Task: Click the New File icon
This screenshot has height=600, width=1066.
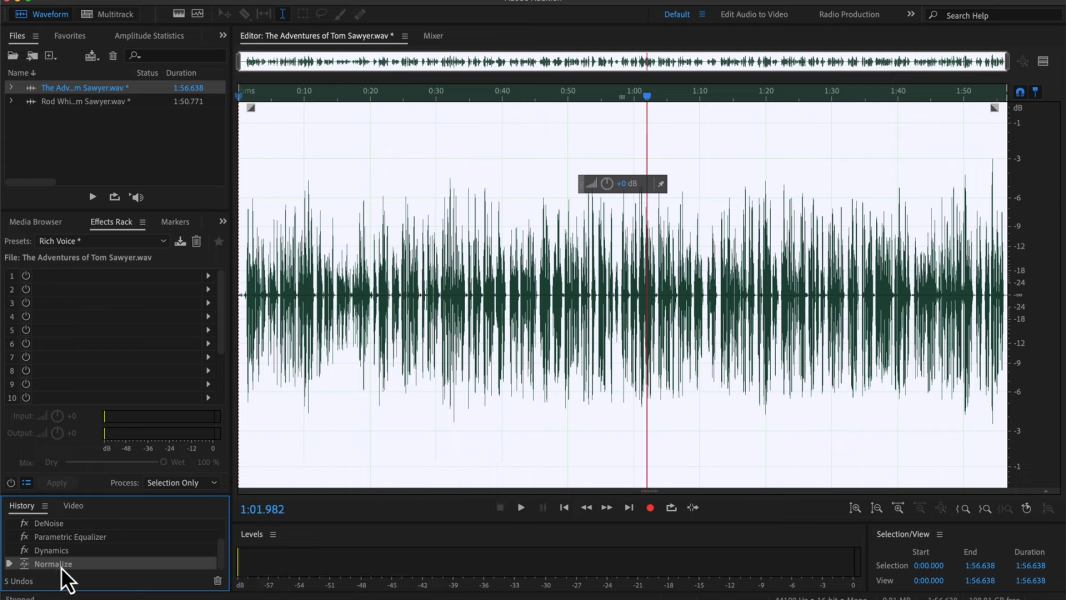Action: (50, 56)
